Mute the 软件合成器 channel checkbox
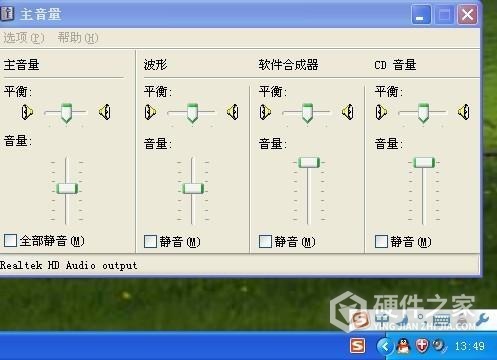Image resolution: width=497 pixels, height=360 pixels. click(x=265, y=241)
